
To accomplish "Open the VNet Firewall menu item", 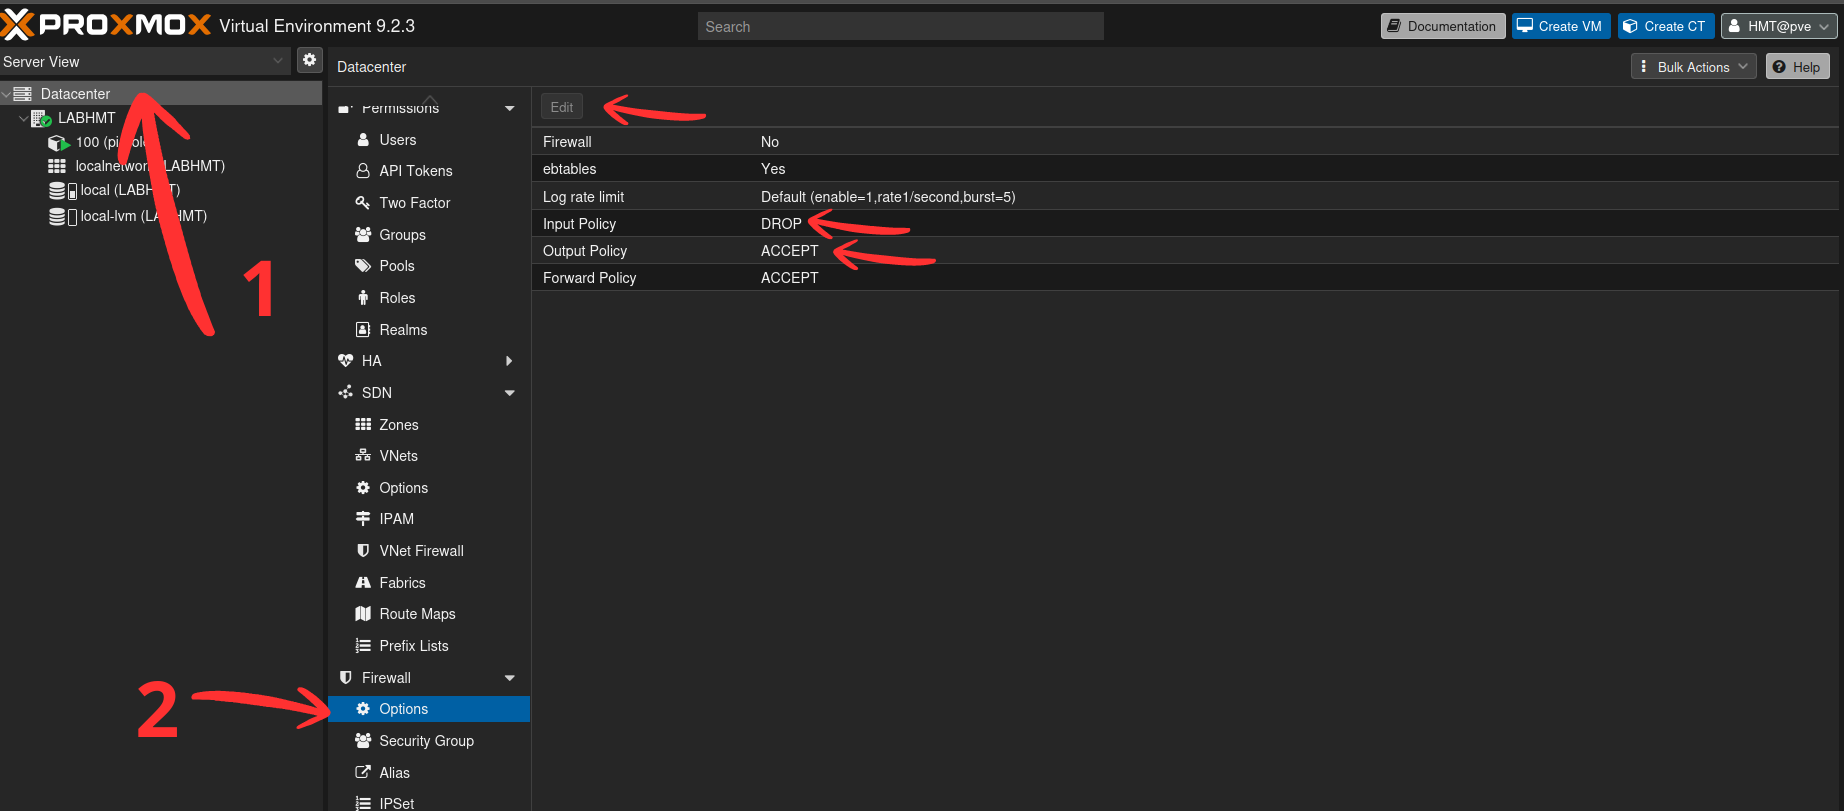I will click(429, 551).
